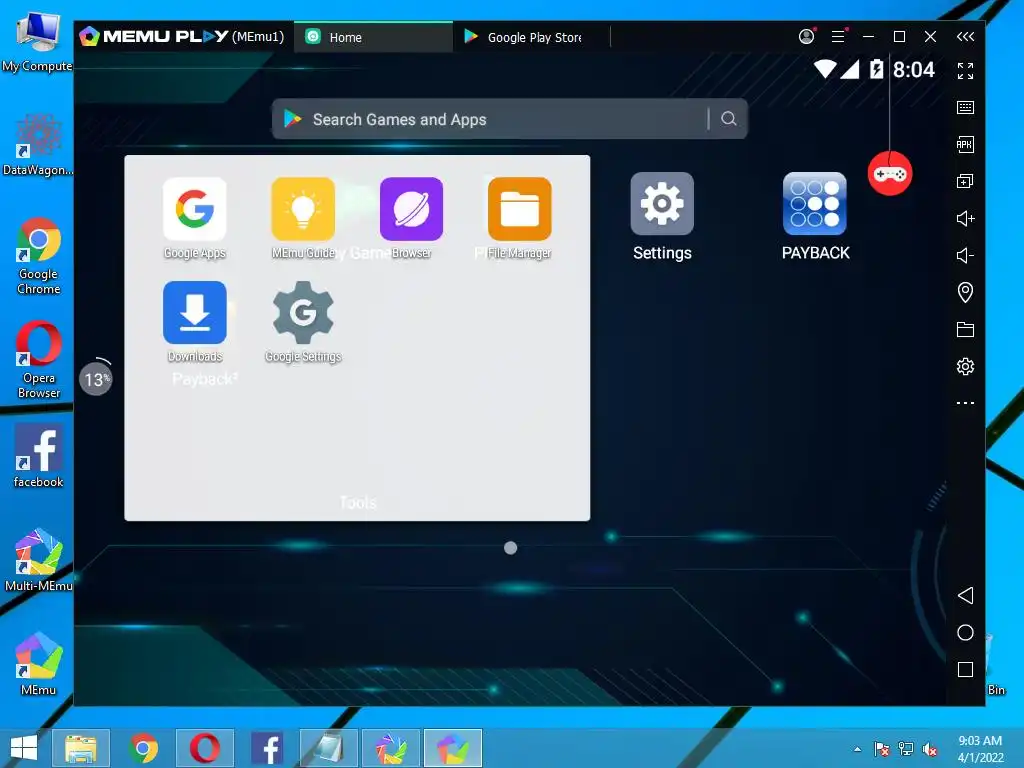Viewport: 1024px width, 768px height.
Task: Open the shared folder icon in sidebar
Action: pos(965,329)
